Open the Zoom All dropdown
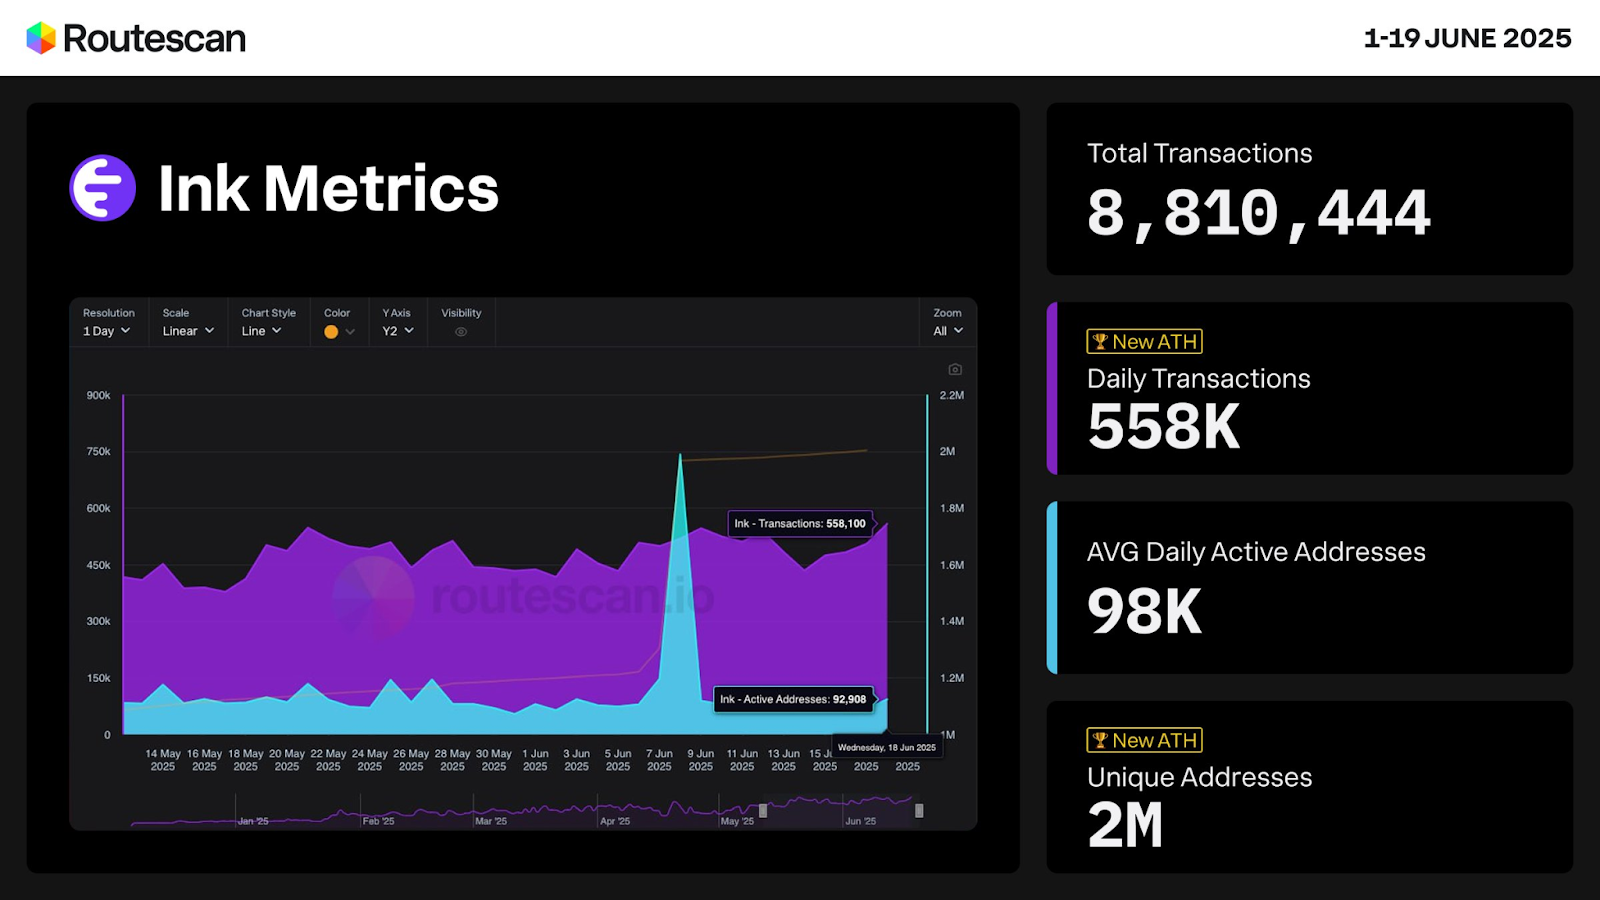 [948, 331]
